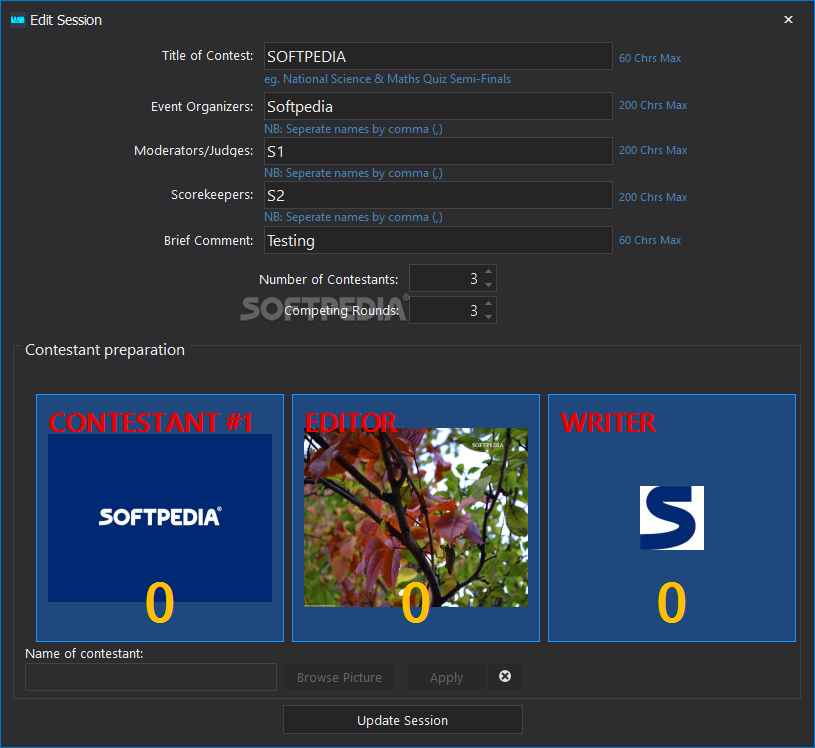
Task: Click the '60 Chrs Max' note beside Title of Contest
Action: click(x=650, y=58)
